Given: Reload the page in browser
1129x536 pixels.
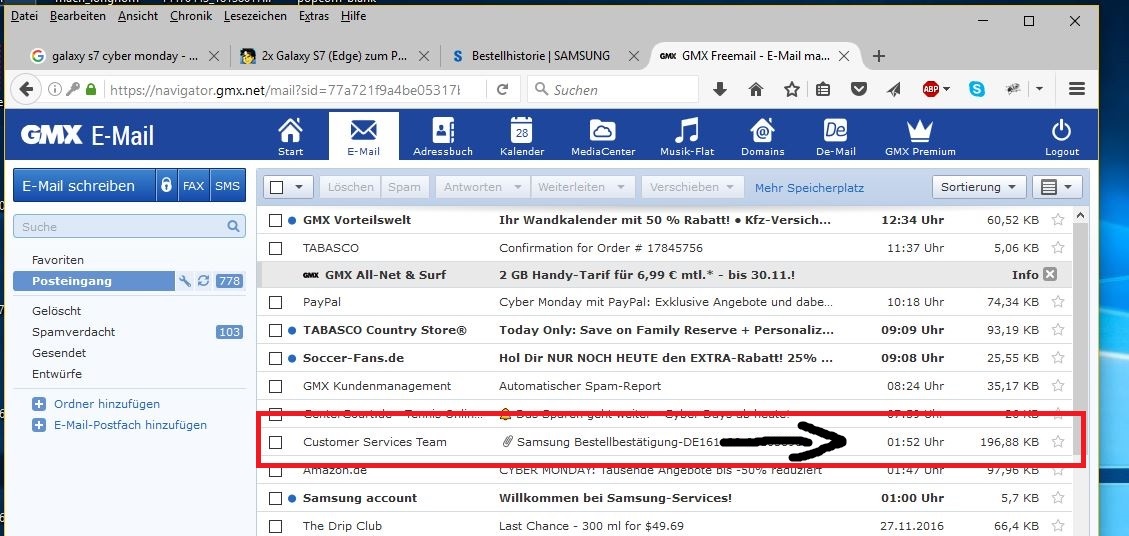Looking at the screenshot, I should point(503,89).
